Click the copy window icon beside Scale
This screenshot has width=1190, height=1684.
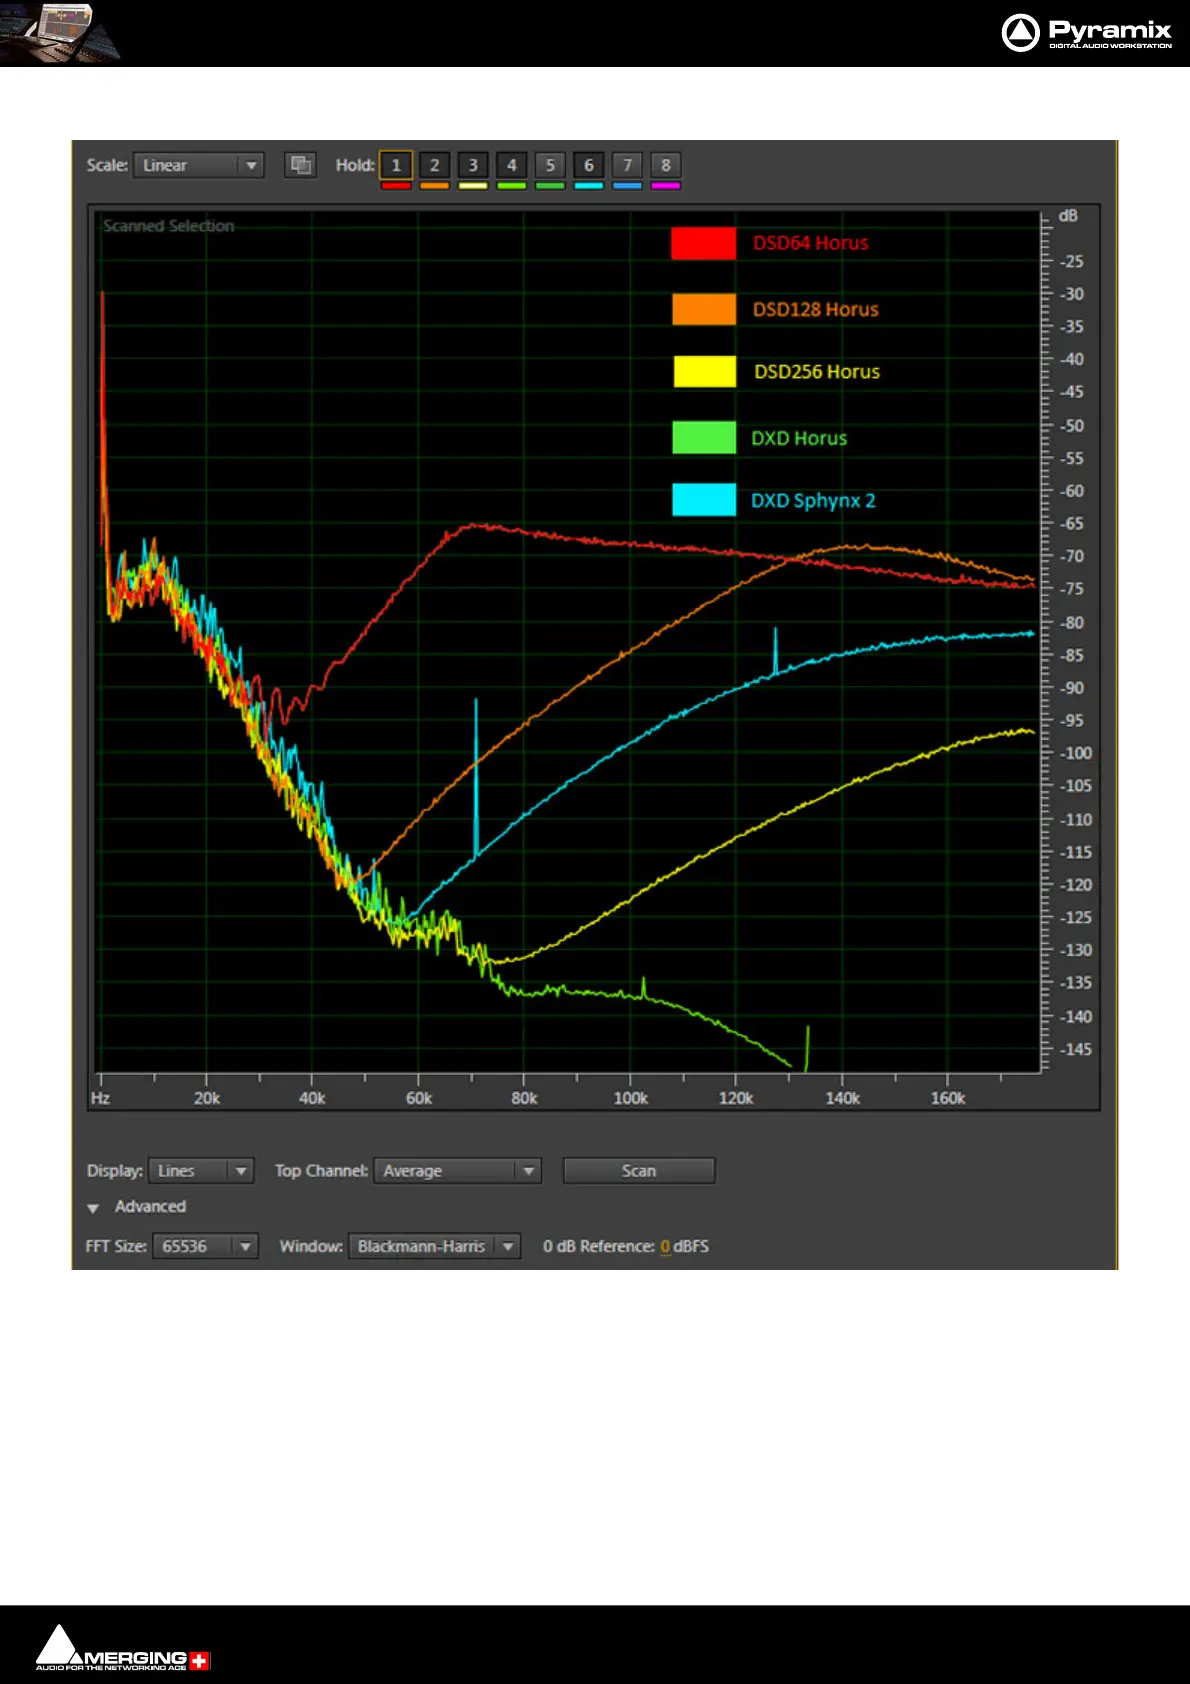pyautogui.click(x=300, y=165)
